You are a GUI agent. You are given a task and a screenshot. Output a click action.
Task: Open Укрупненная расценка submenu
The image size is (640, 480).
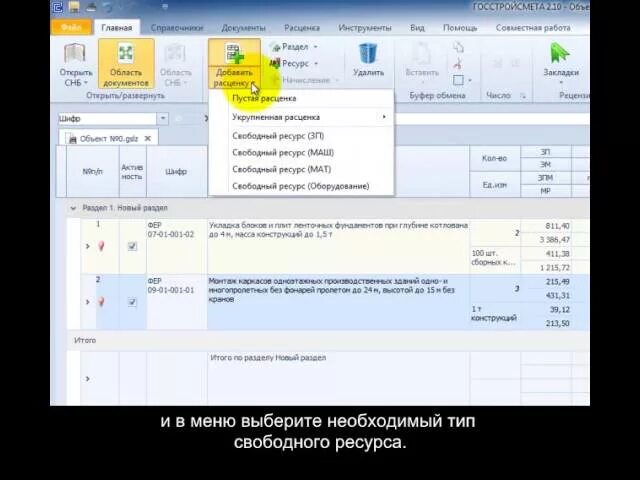pos(301,117)
